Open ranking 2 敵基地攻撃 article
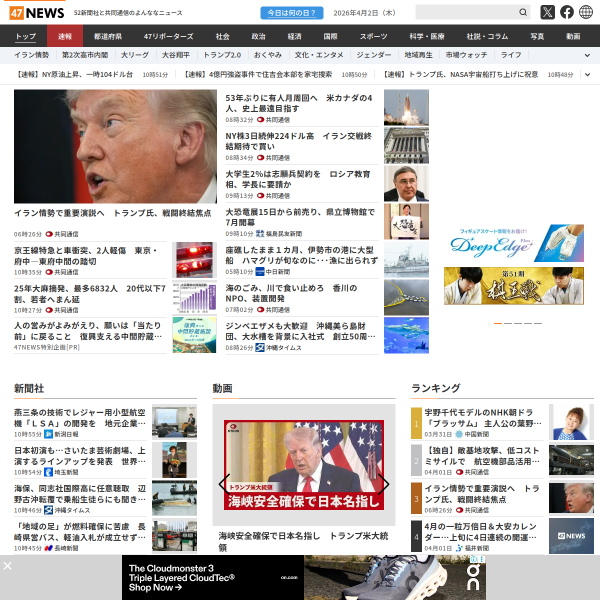 point(482,456)
